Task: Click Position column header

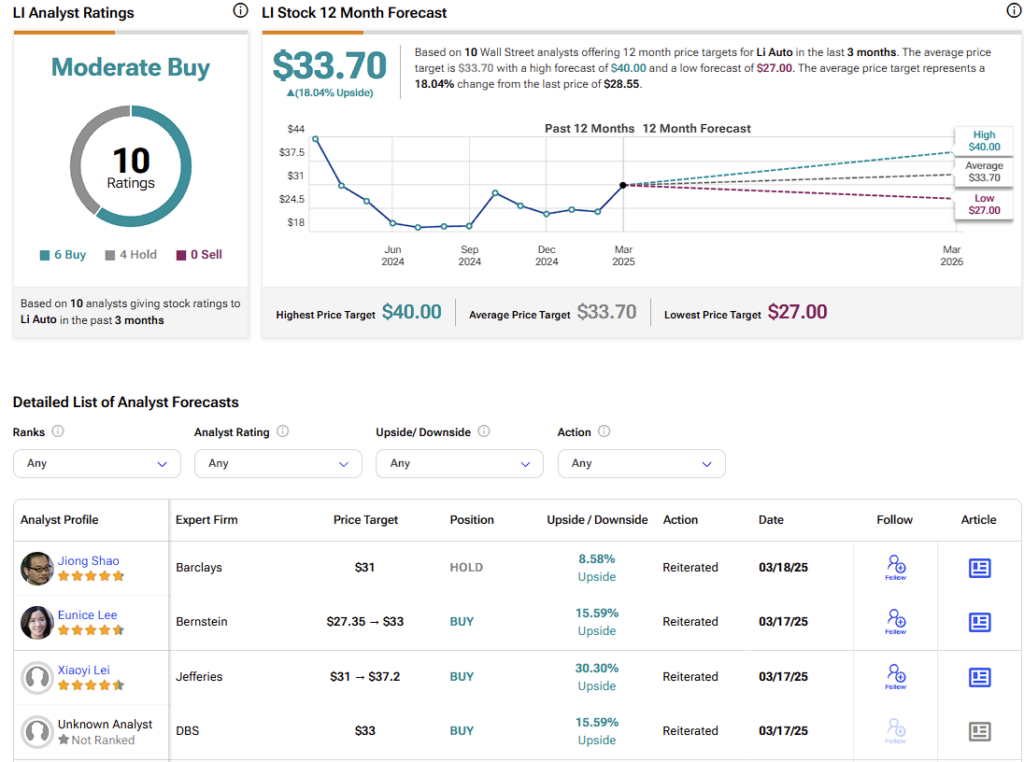Action: (472, 519)
